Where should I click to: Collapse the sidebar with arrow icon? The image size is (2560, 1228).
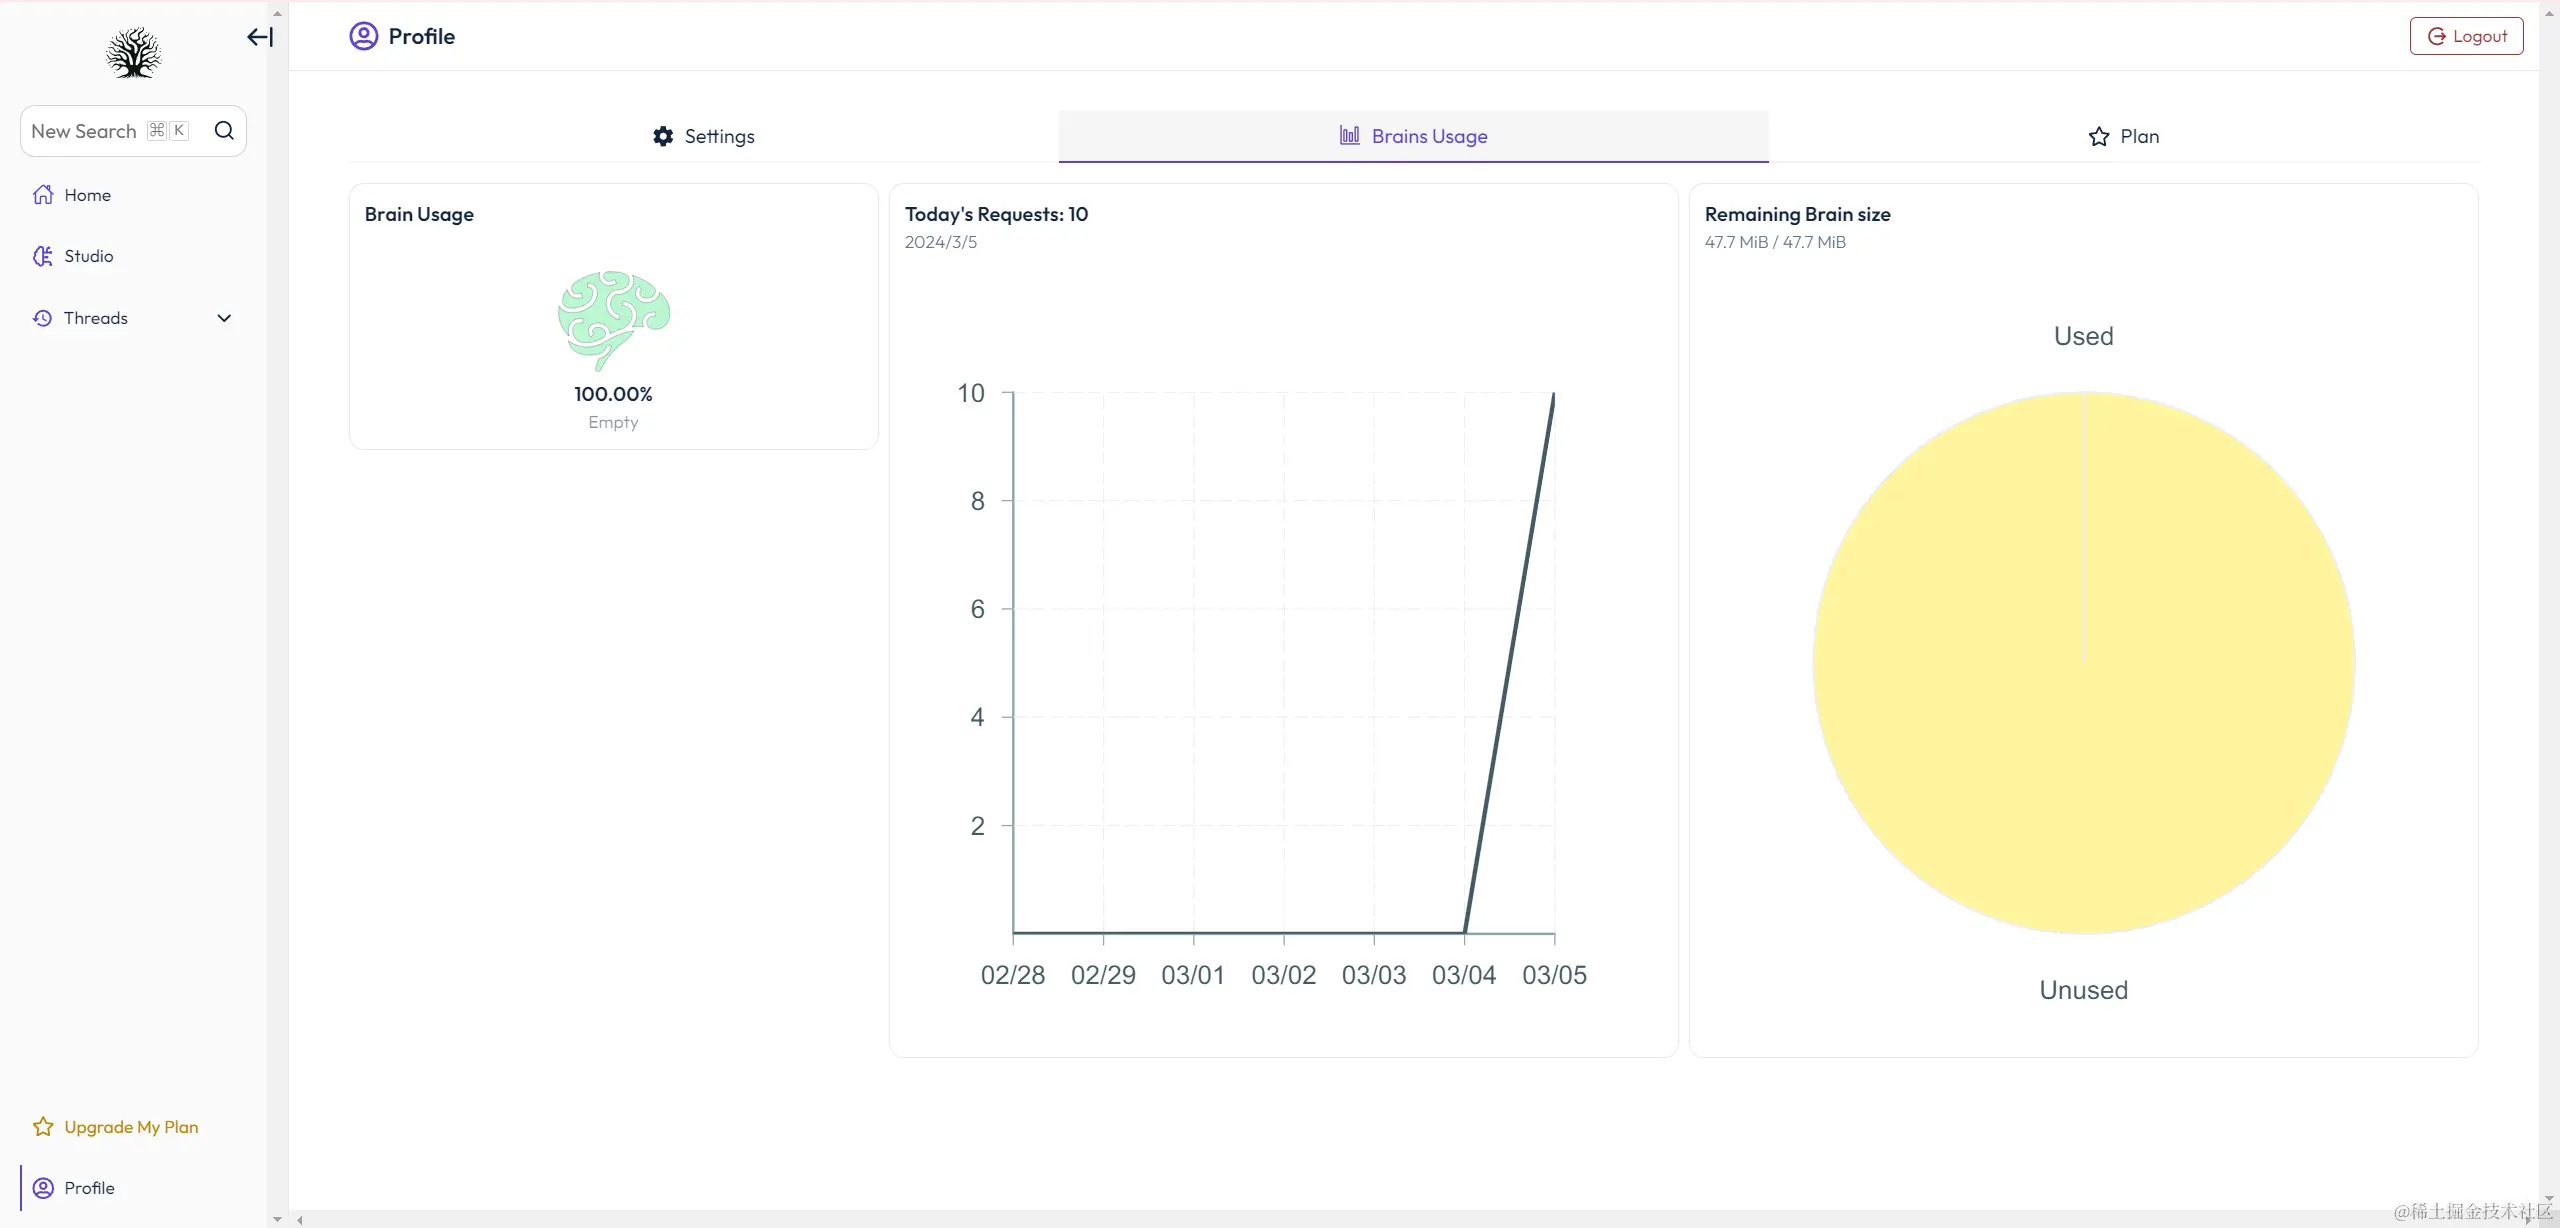(260, 37)
